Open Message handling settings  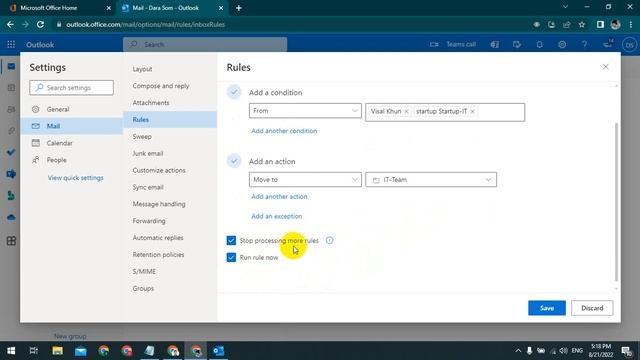tap(170, 204)
